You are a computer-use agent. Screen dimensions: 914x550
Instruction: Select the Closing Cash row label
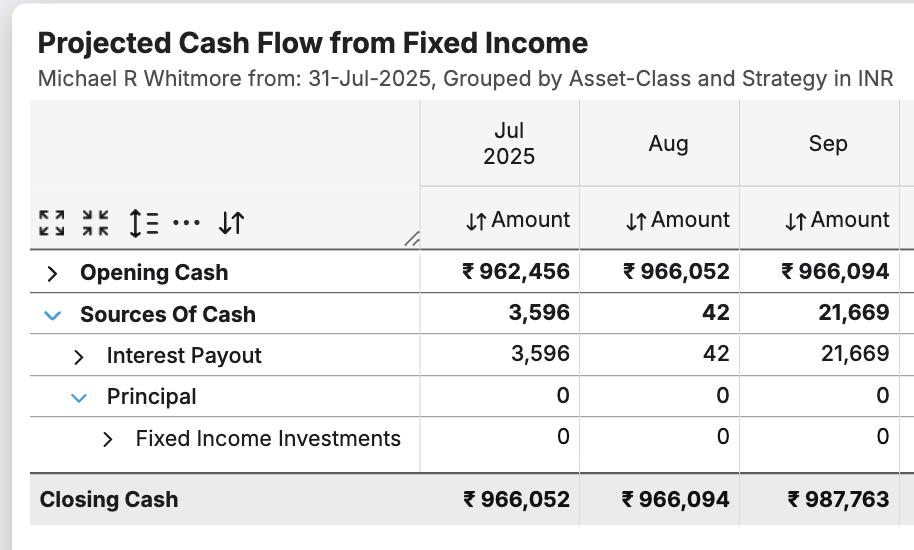tap(108, 499)
